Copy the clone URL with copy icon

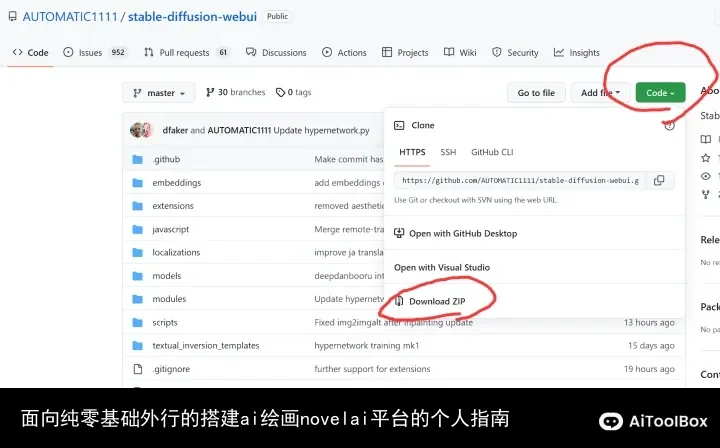pos(659,180)
